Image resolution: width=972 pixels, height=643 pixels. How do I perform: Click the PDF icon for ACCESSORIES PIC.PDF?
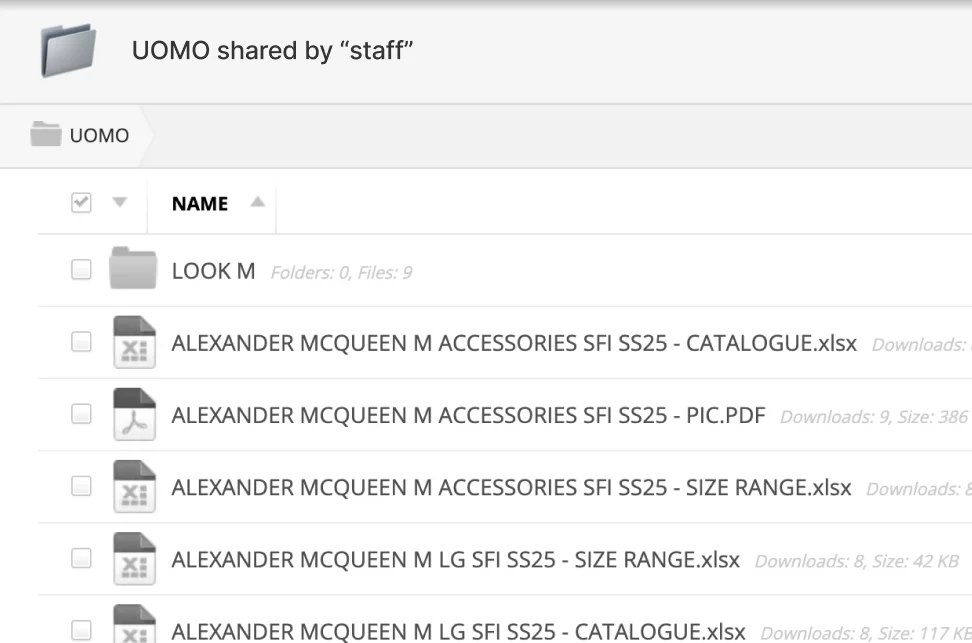tap(132, 415)
